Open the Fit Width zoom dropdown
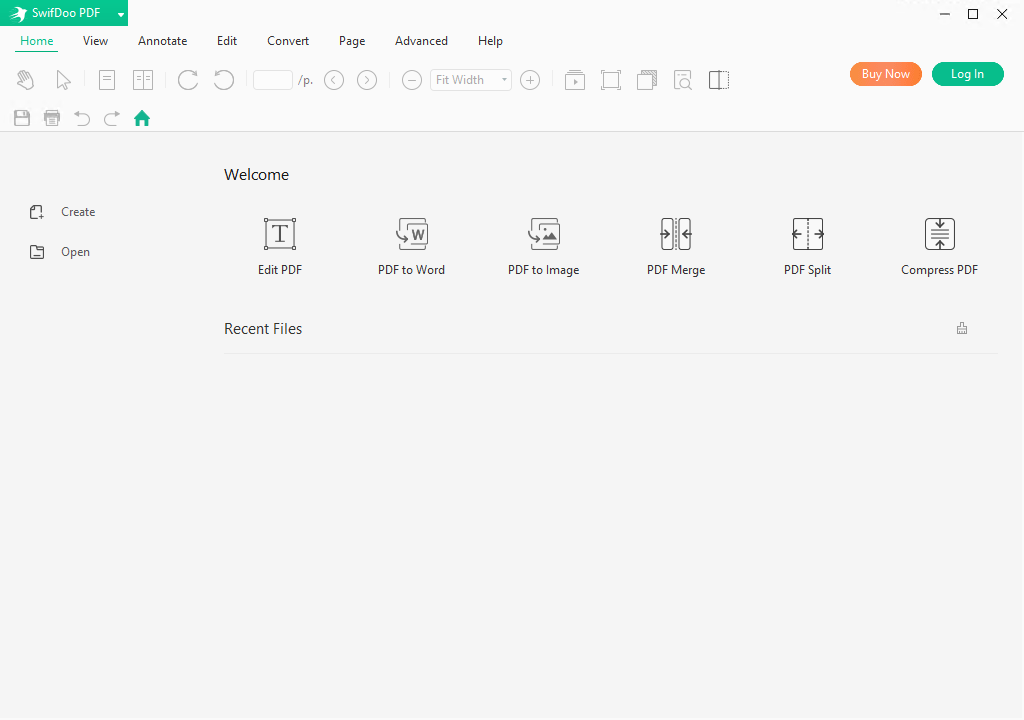 point(471,80)
